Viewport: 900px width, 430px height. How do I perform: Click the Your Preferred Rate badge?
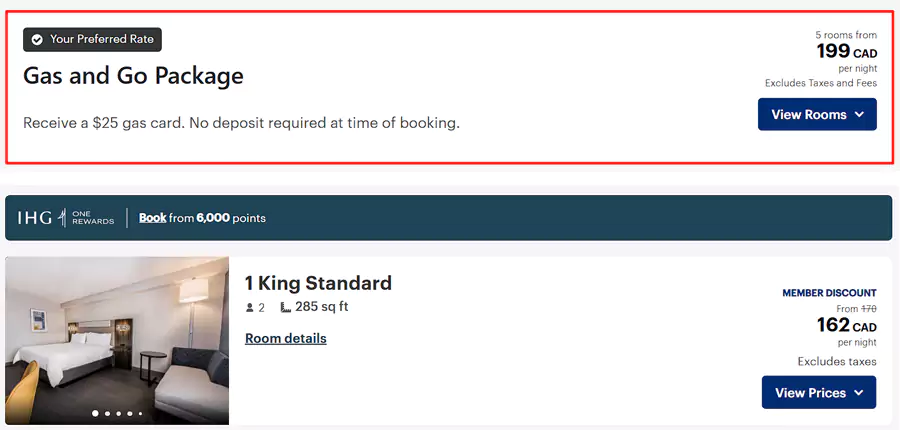92,40
